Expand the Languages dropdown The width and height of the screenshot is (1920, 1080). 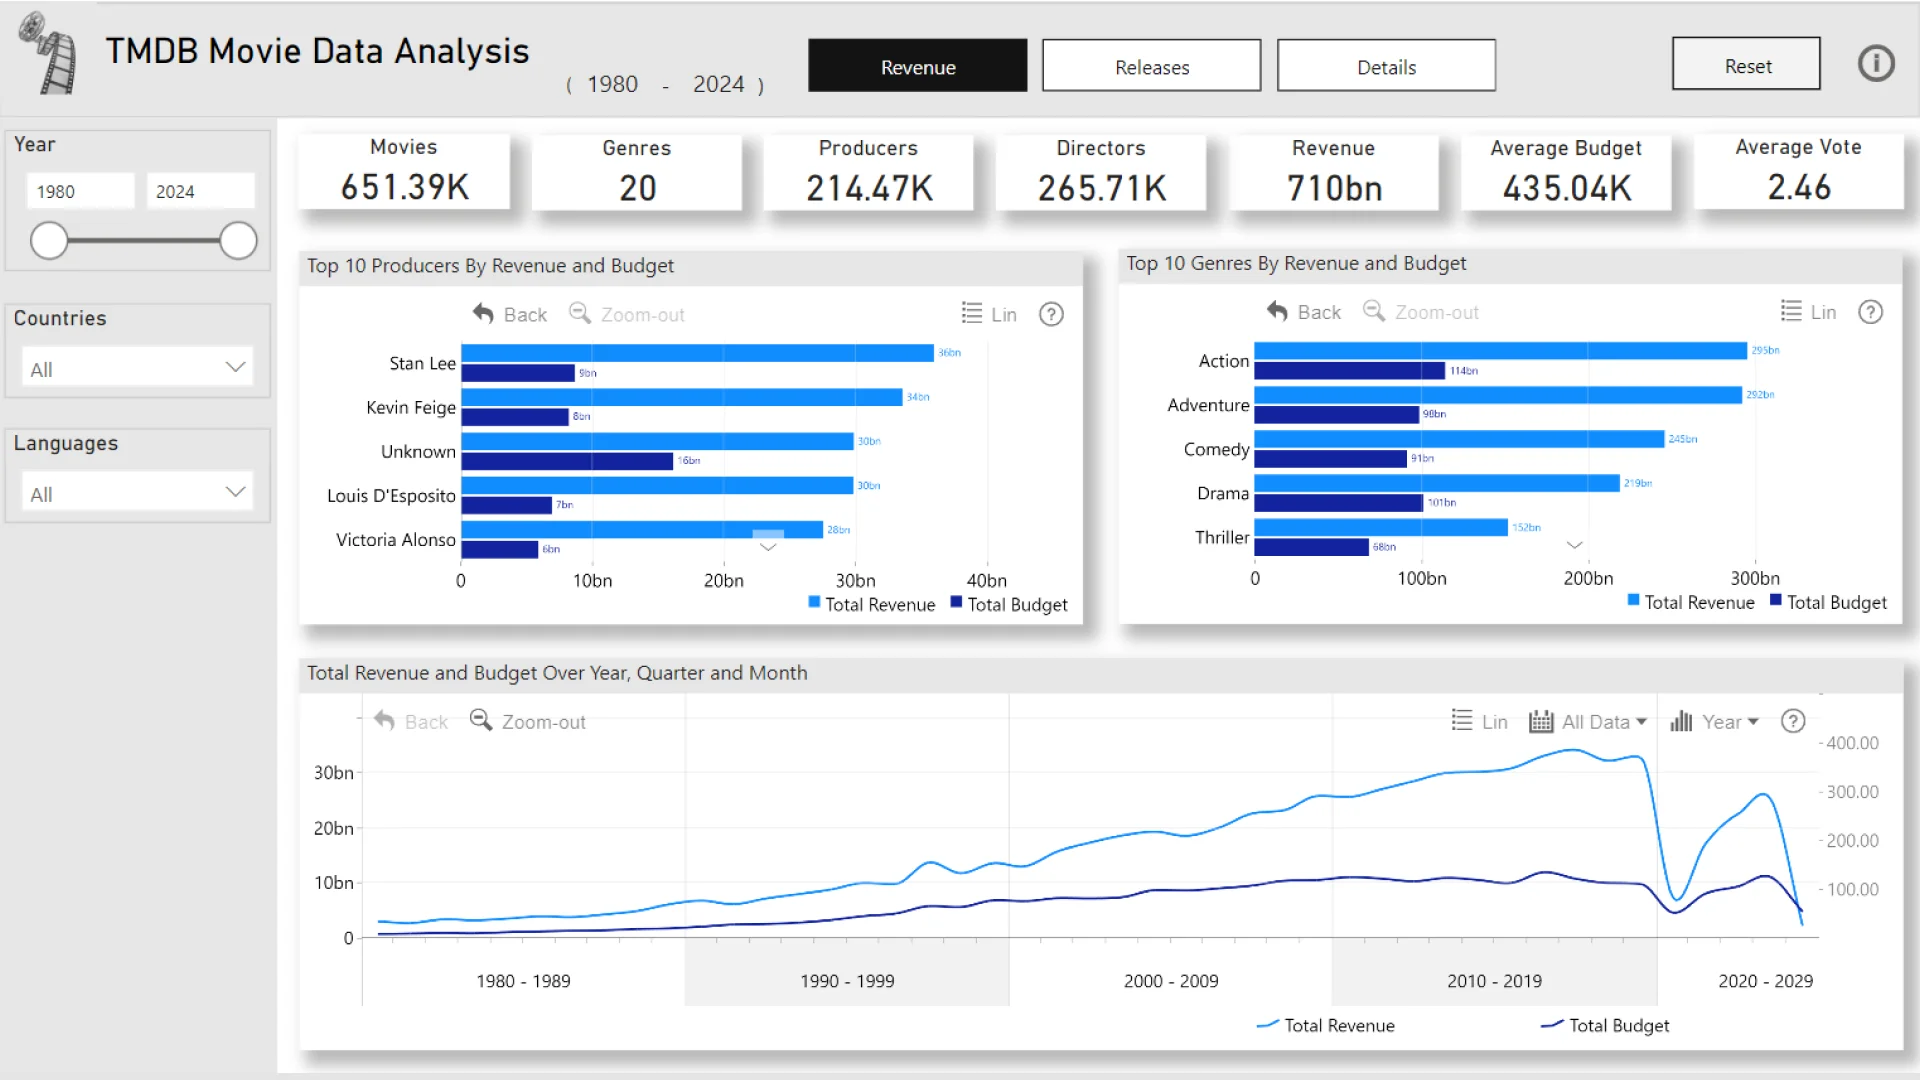coord(137,492)
